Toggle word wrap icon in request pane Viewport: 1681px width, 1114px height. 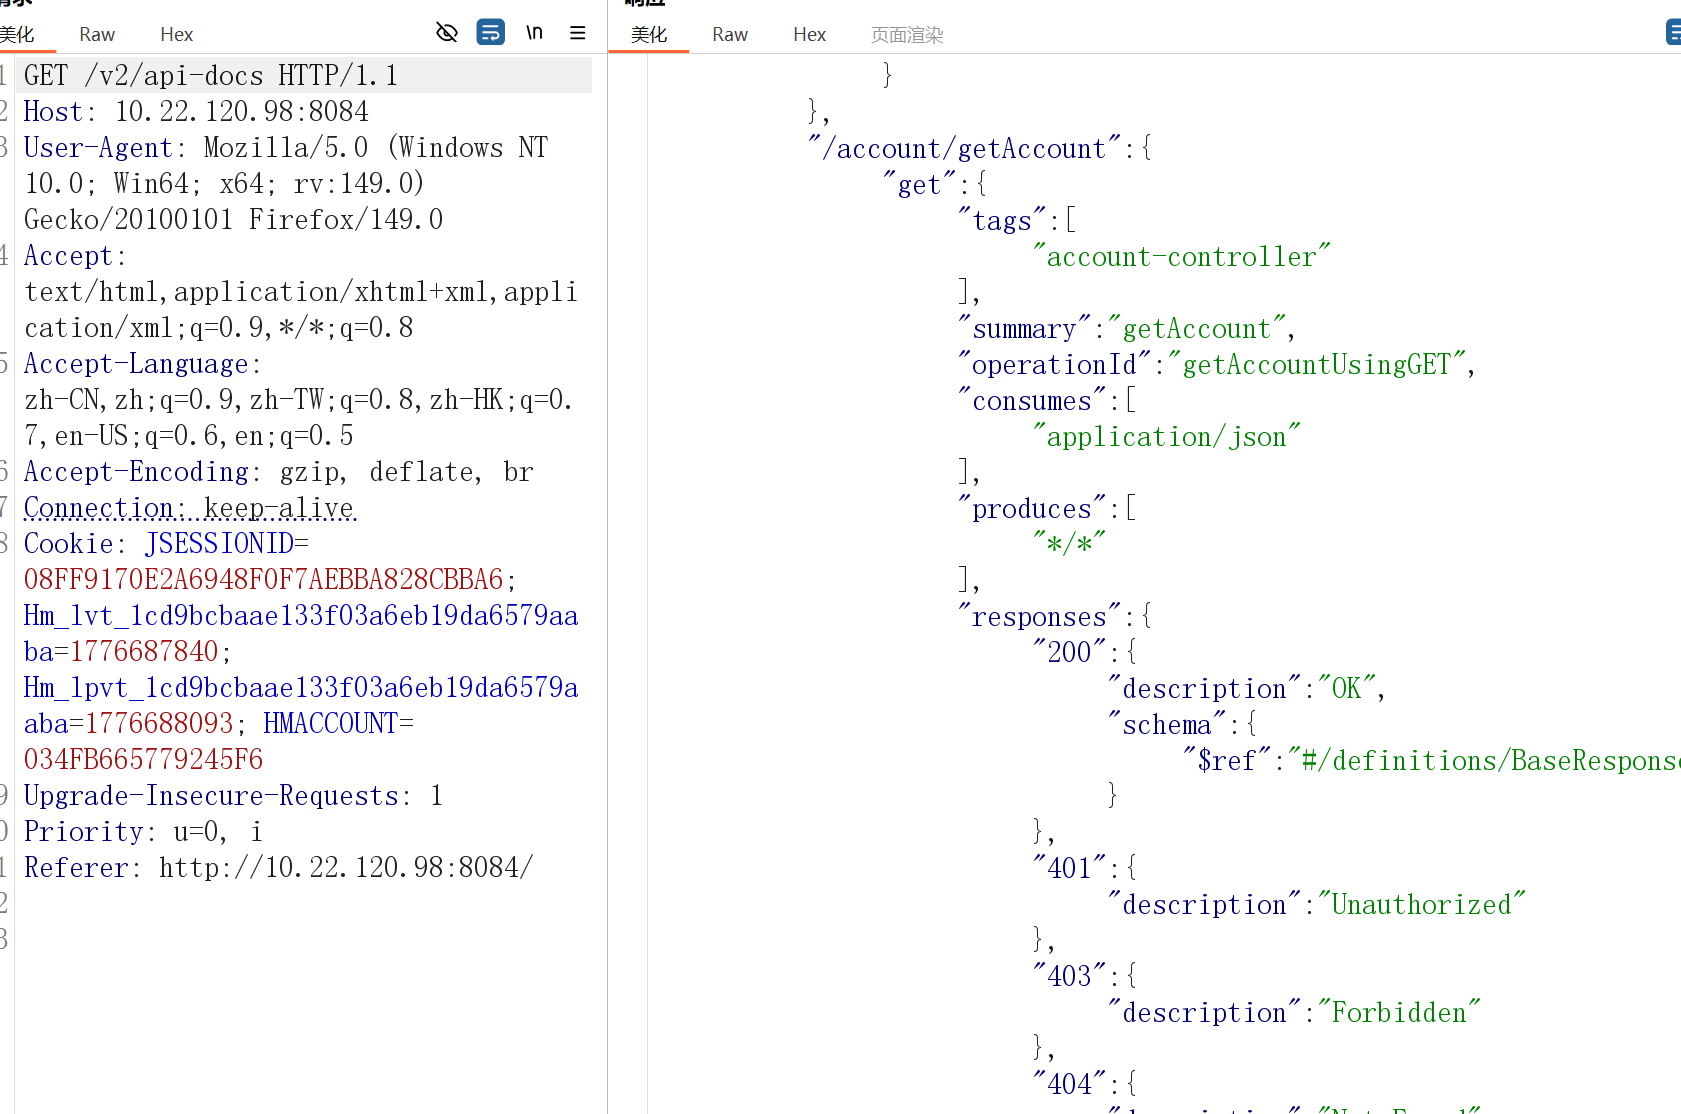click(491, 33)
